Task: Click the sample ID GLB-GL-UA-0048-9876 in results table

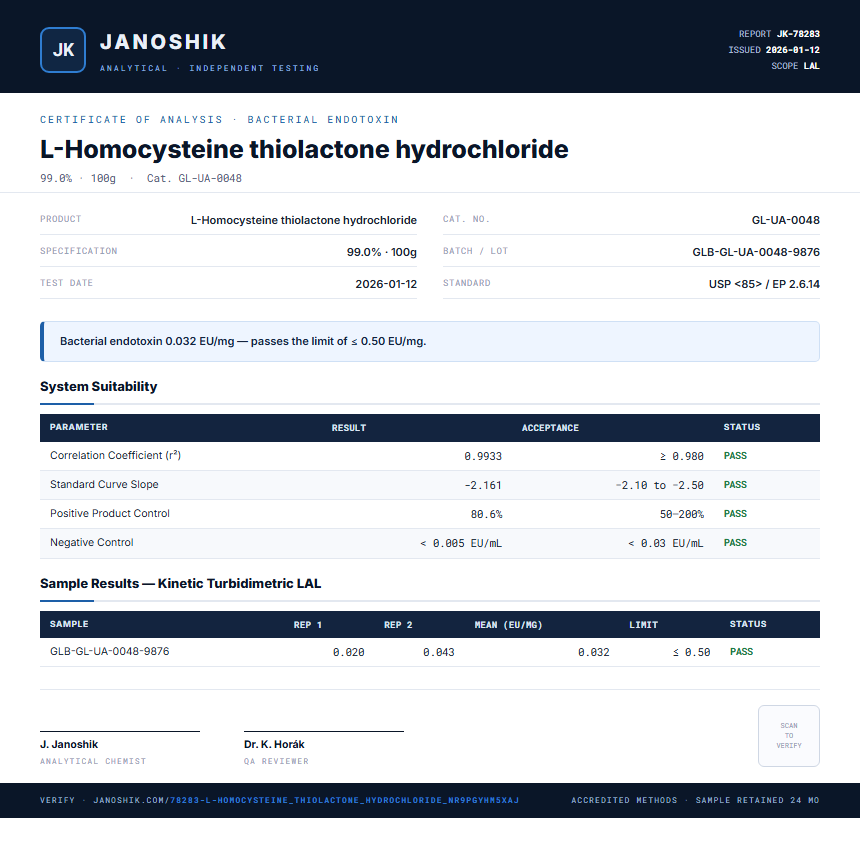Action: click(x=110, y=651)
